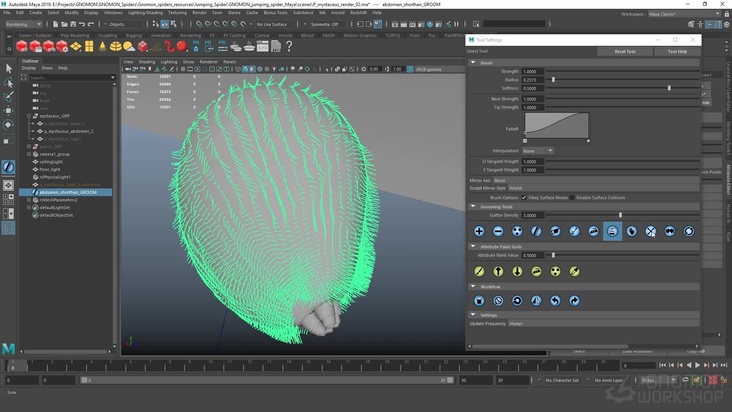This screenshot has height=412, width=732.
Task: Select the minus grooming brush icon
Action: coord(498,231)
